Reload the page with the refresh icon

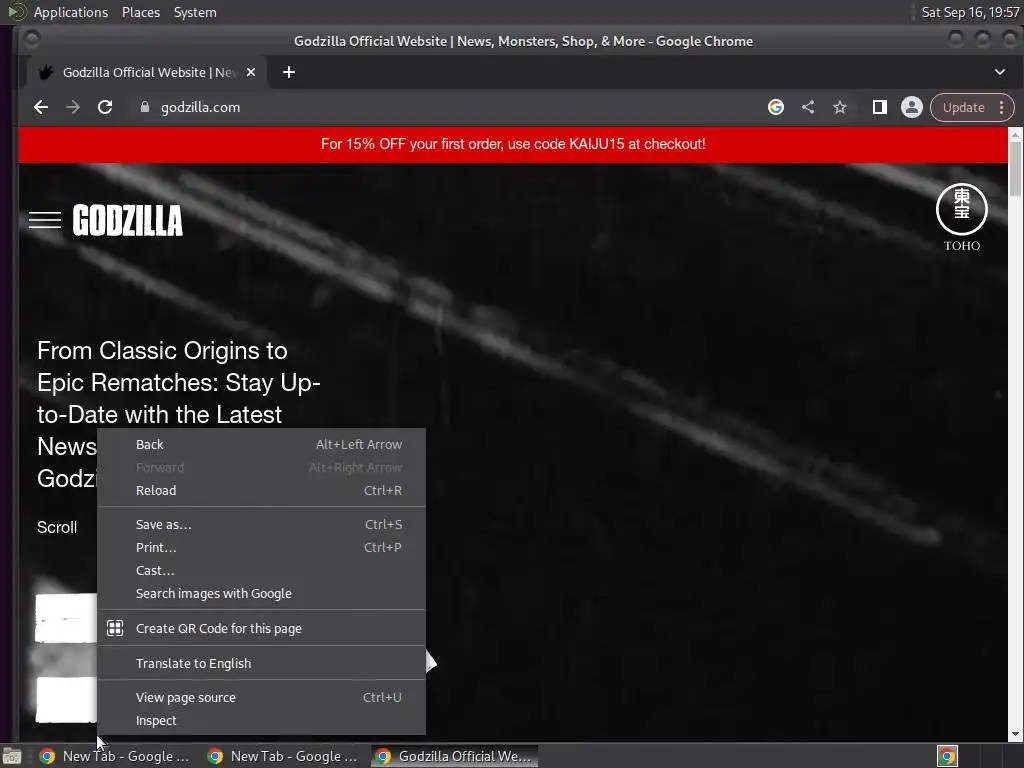point(105,107)
